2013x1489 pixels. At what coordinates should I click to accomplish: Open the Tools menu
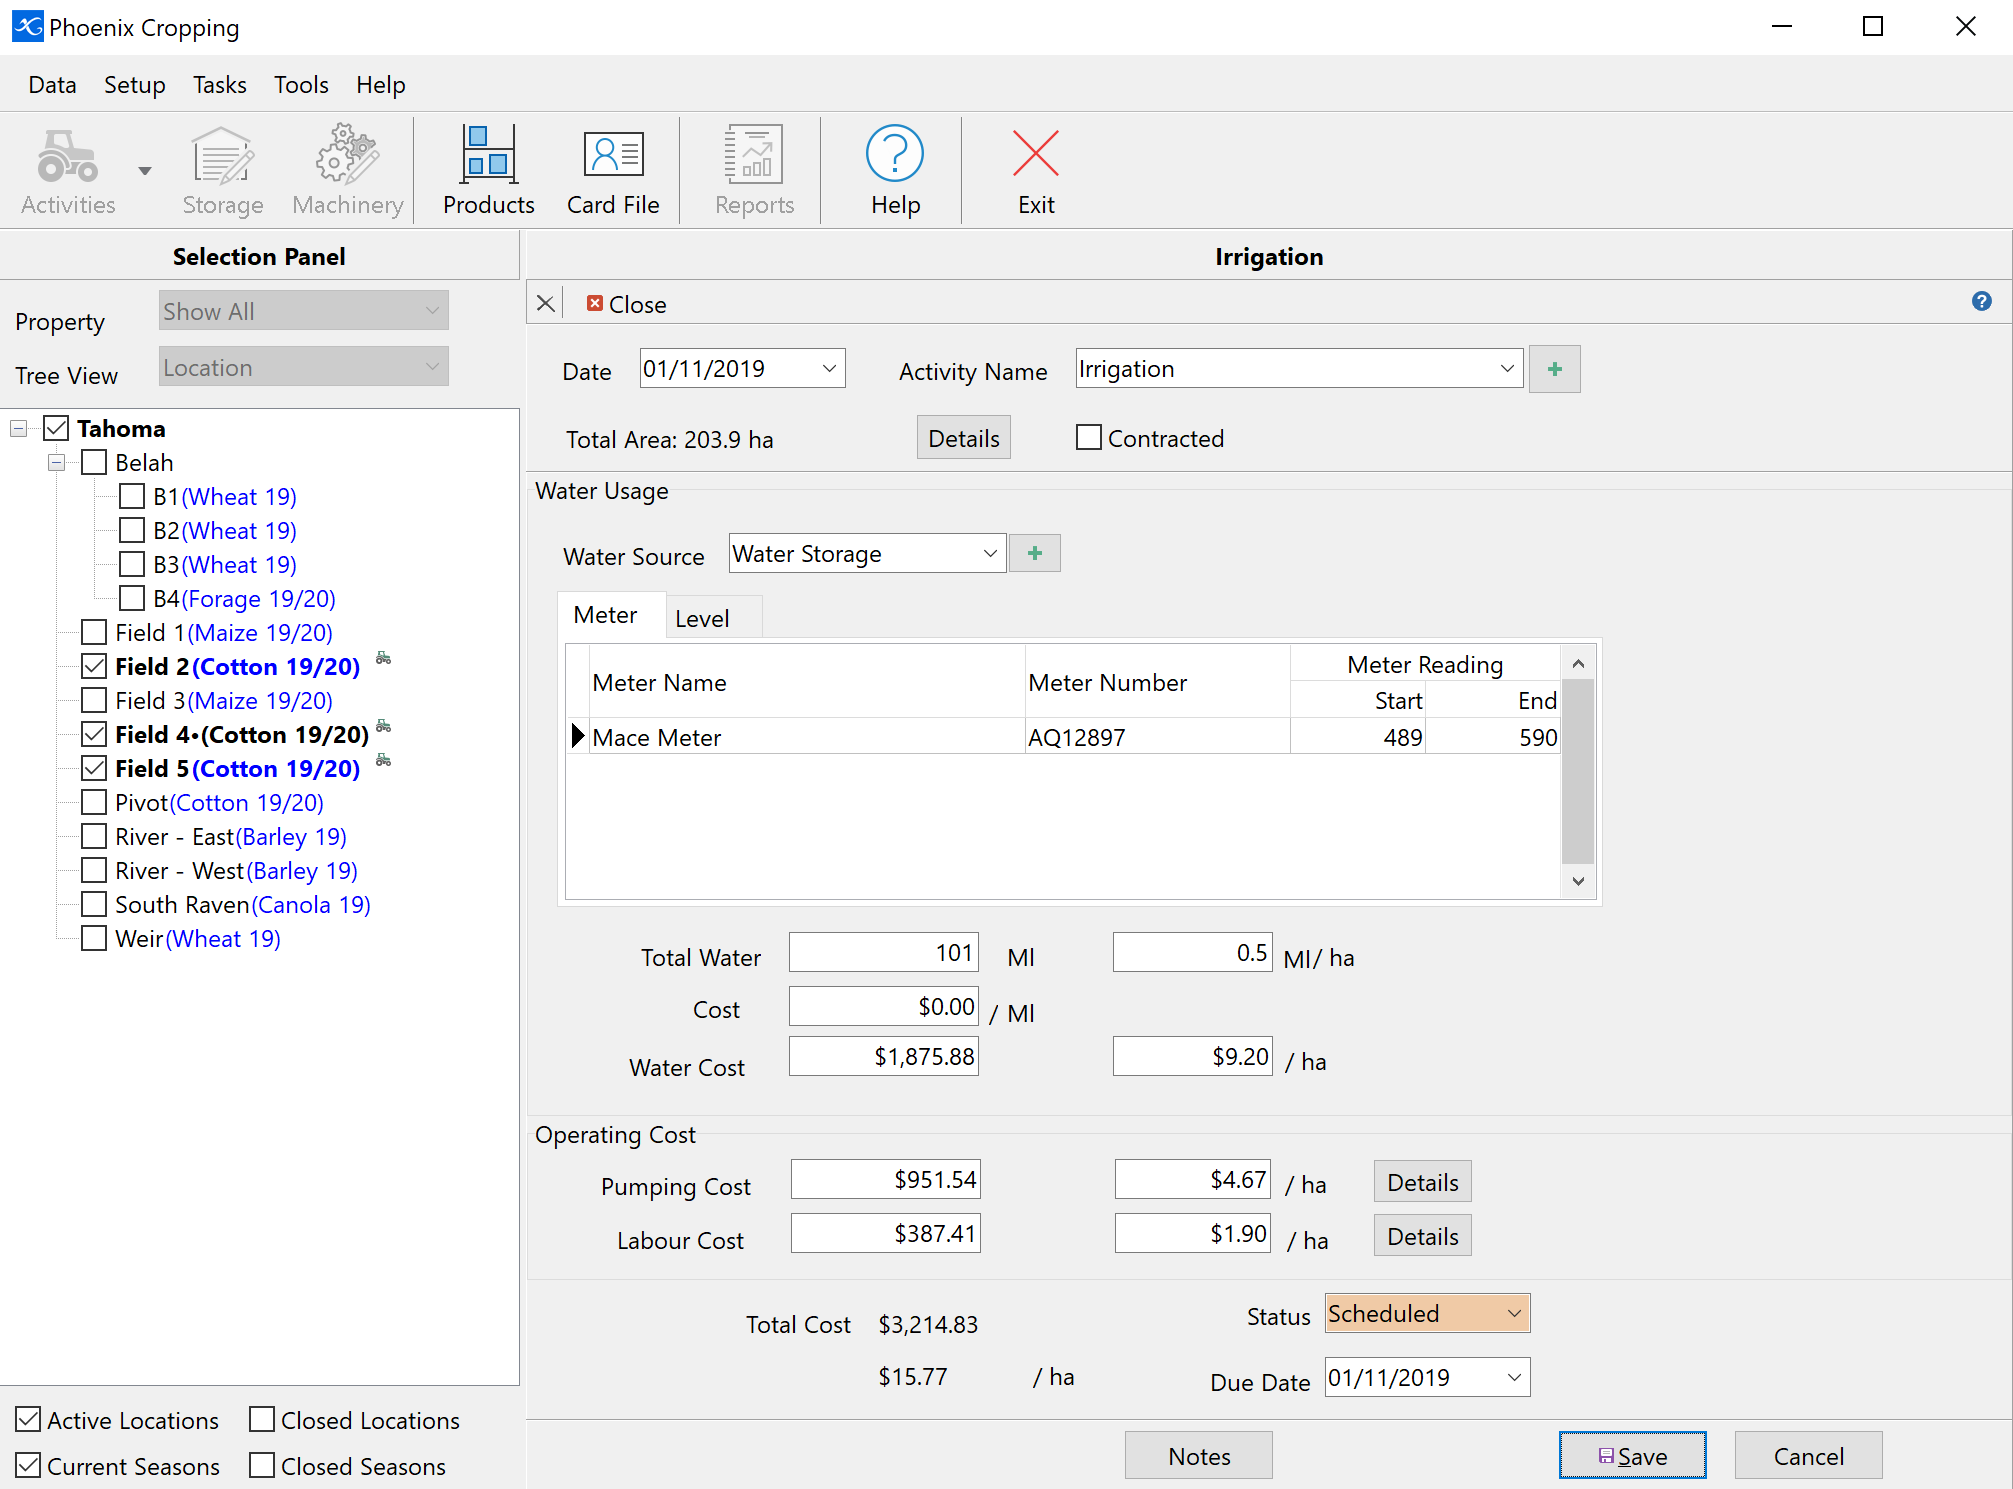(x=301, y=85)
